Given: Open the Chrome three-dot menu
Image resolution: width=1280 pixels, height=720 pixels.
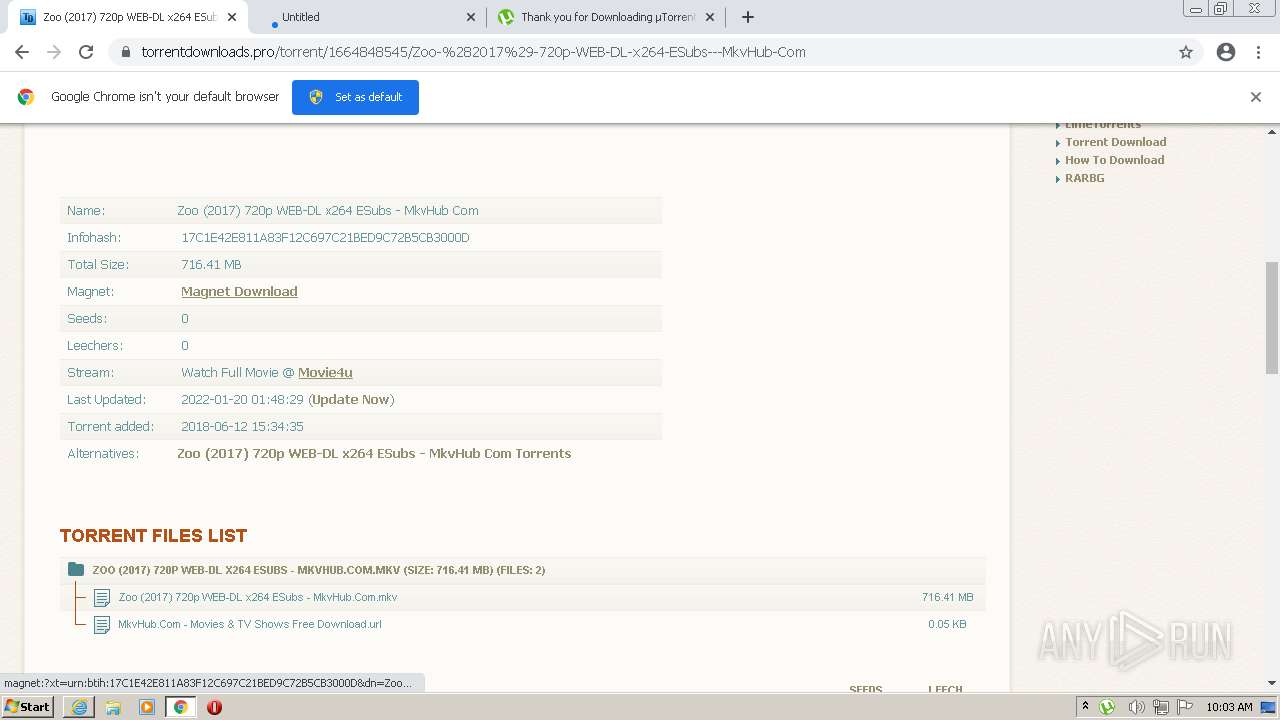Looking at the screenshot, I should pyautogui.click(x=1258, y=52).
